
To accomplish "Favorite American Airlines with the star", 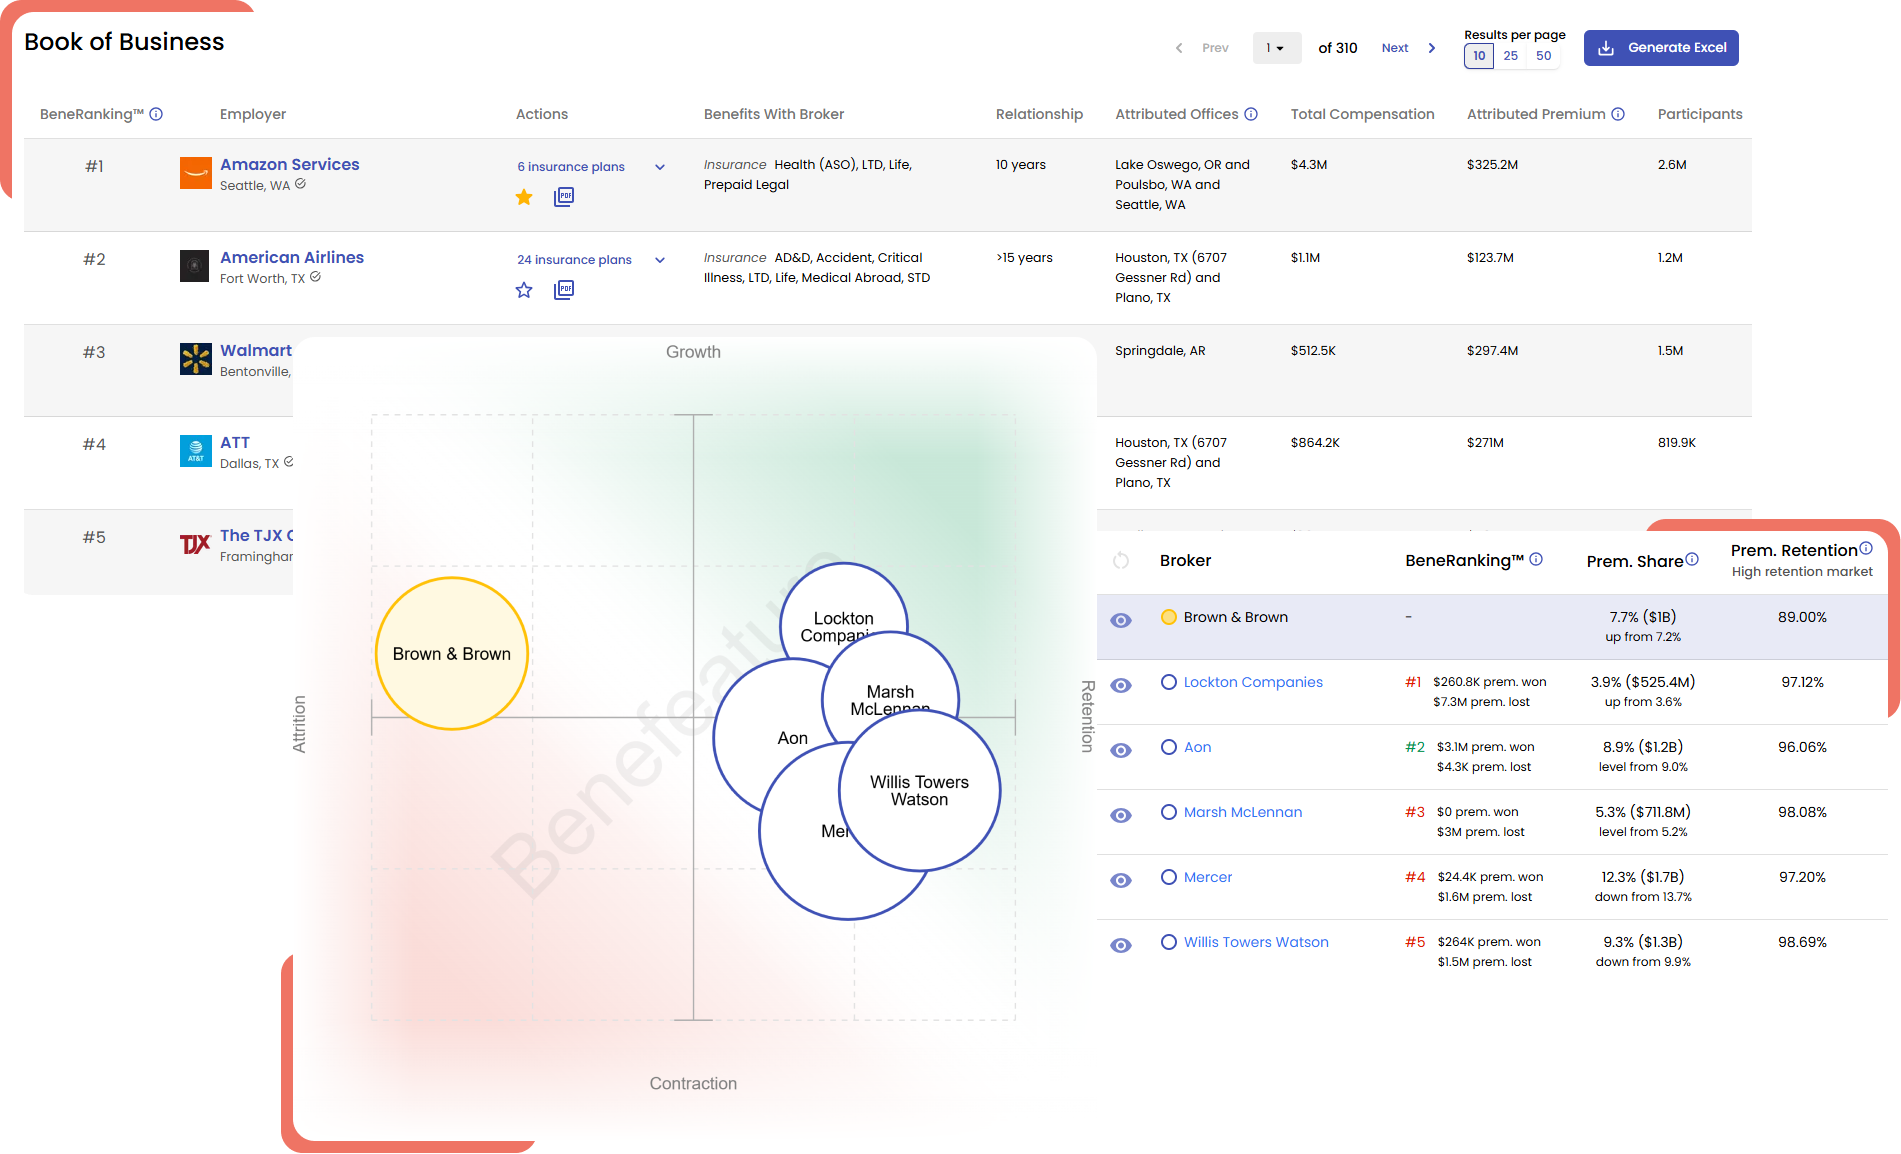I will click(x=524, y=290).
